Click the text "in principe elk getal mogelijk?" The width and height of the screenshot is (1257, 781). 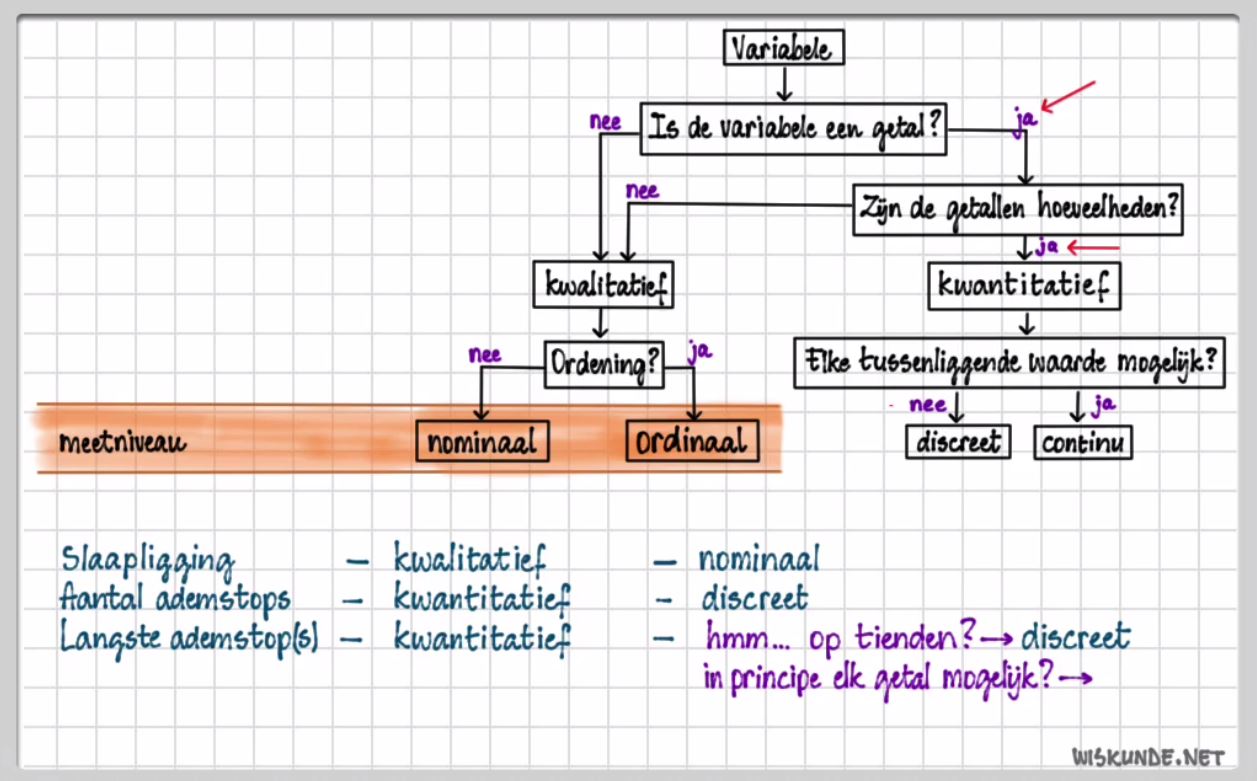(x=879, y=679)
